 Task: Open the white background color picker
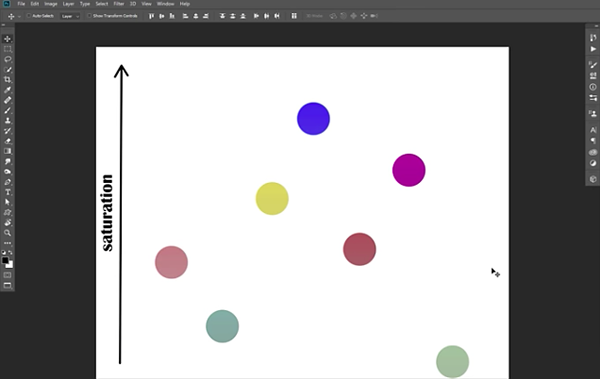(x=10, y=265)
